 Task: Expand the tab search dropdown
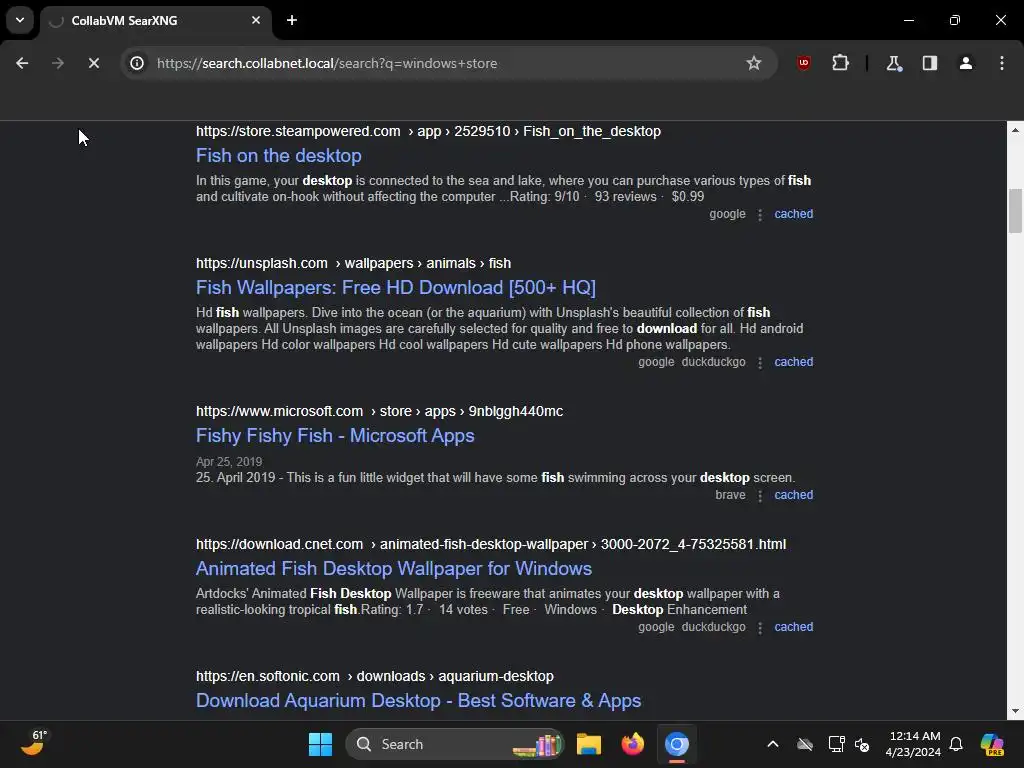(20, 20)
